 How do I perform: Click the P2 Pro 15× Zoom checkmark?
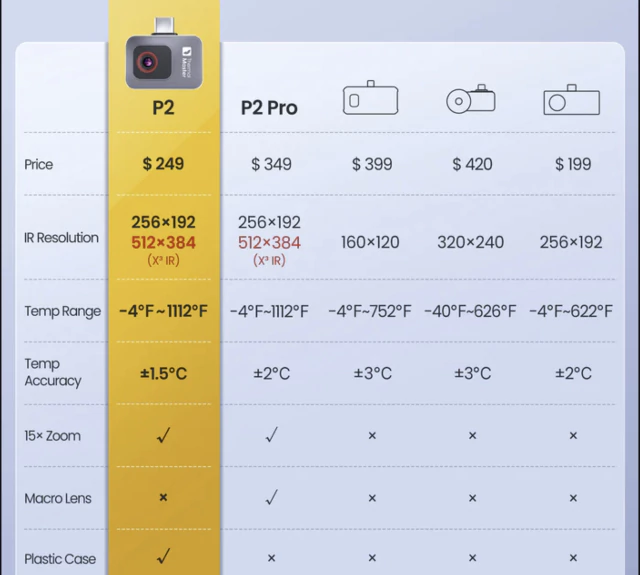[x=271, y=435]
